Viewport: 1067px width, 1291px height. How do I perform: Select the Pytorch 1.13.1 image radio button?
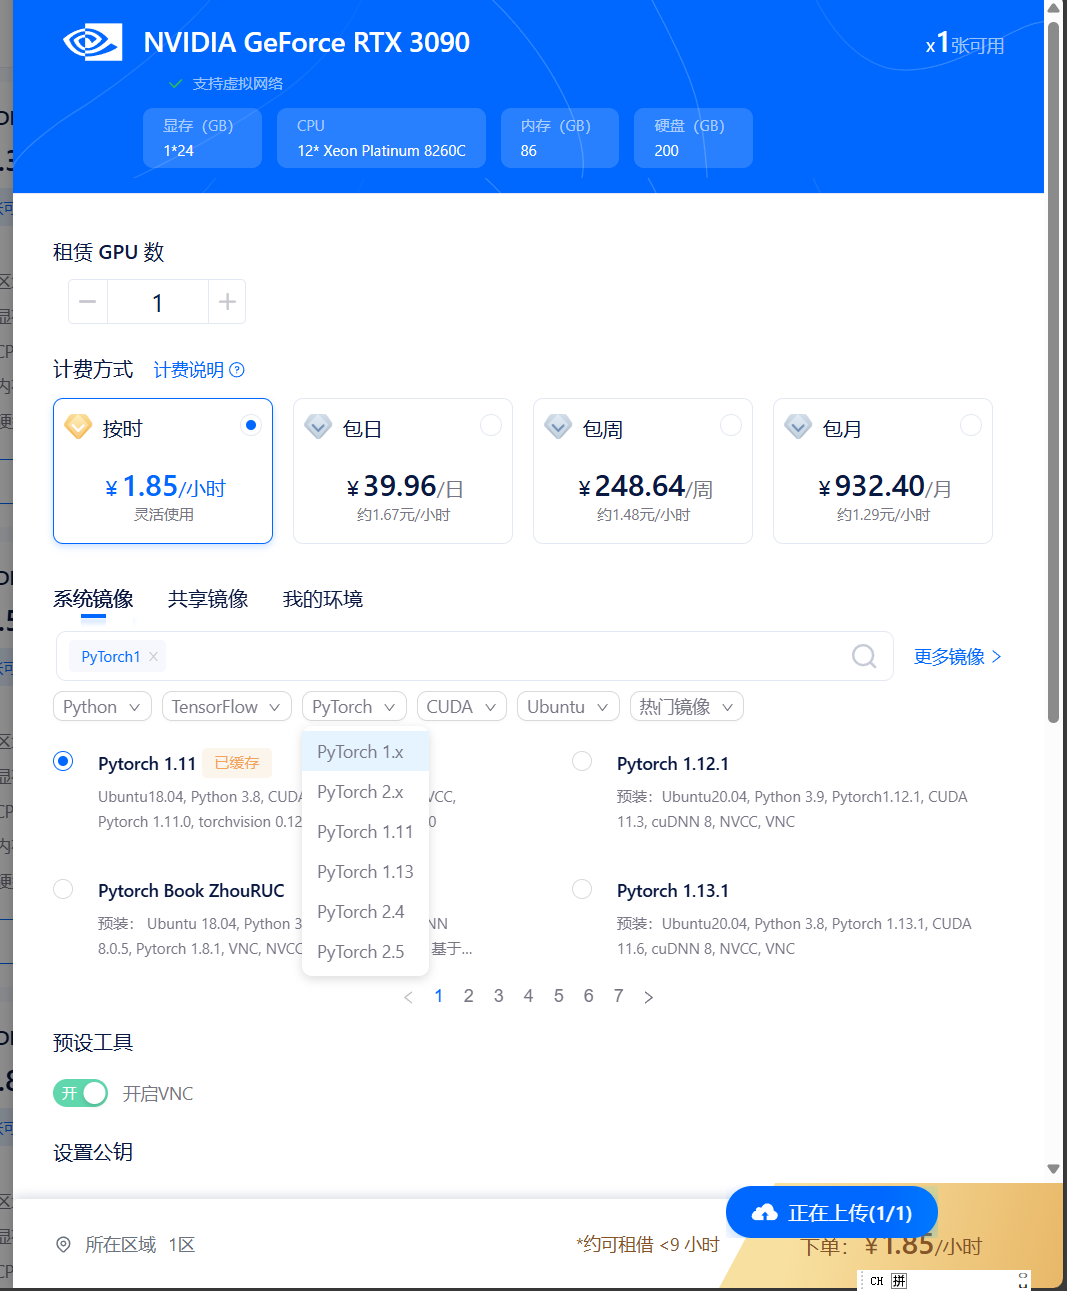click(582, 889)
